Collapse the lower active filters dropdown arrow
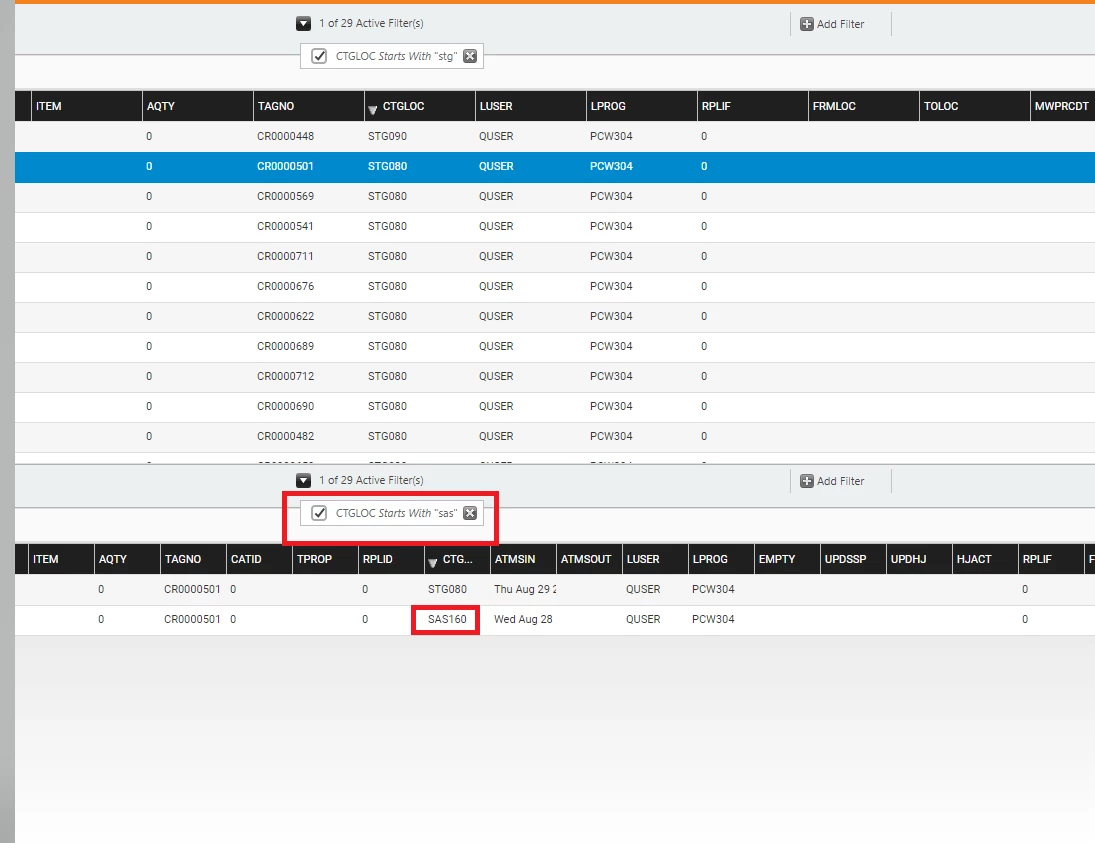This screenshot has width=1095, height=843. tap(303, 481)
